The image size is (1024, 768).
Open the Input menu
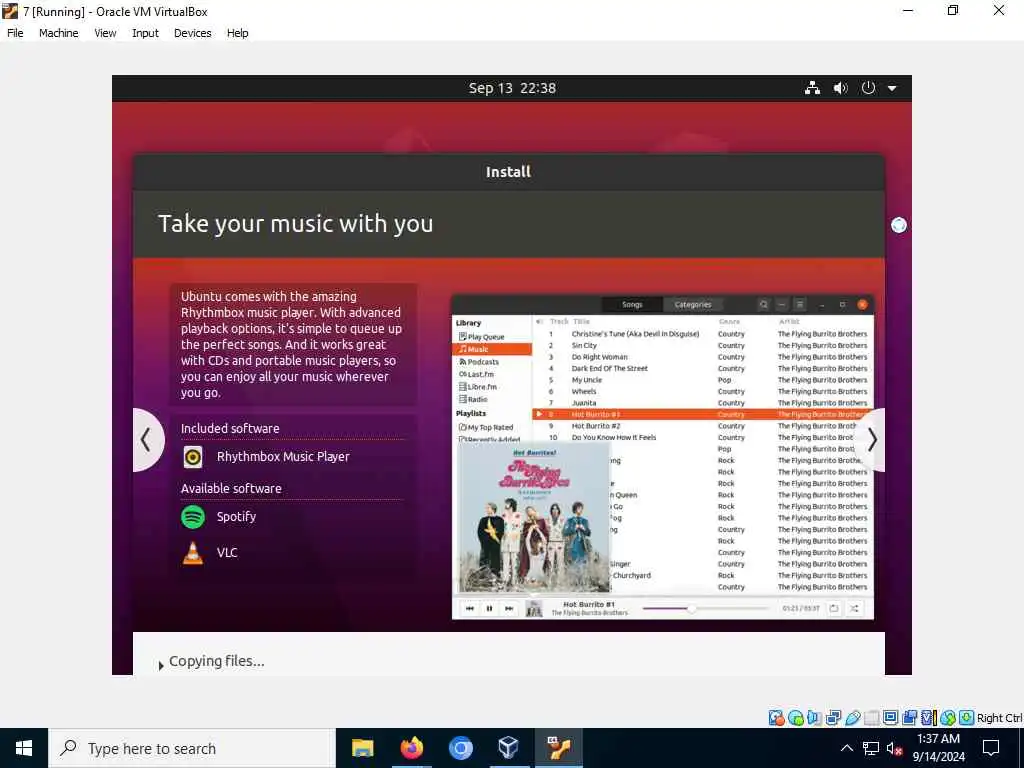[145, 33]
